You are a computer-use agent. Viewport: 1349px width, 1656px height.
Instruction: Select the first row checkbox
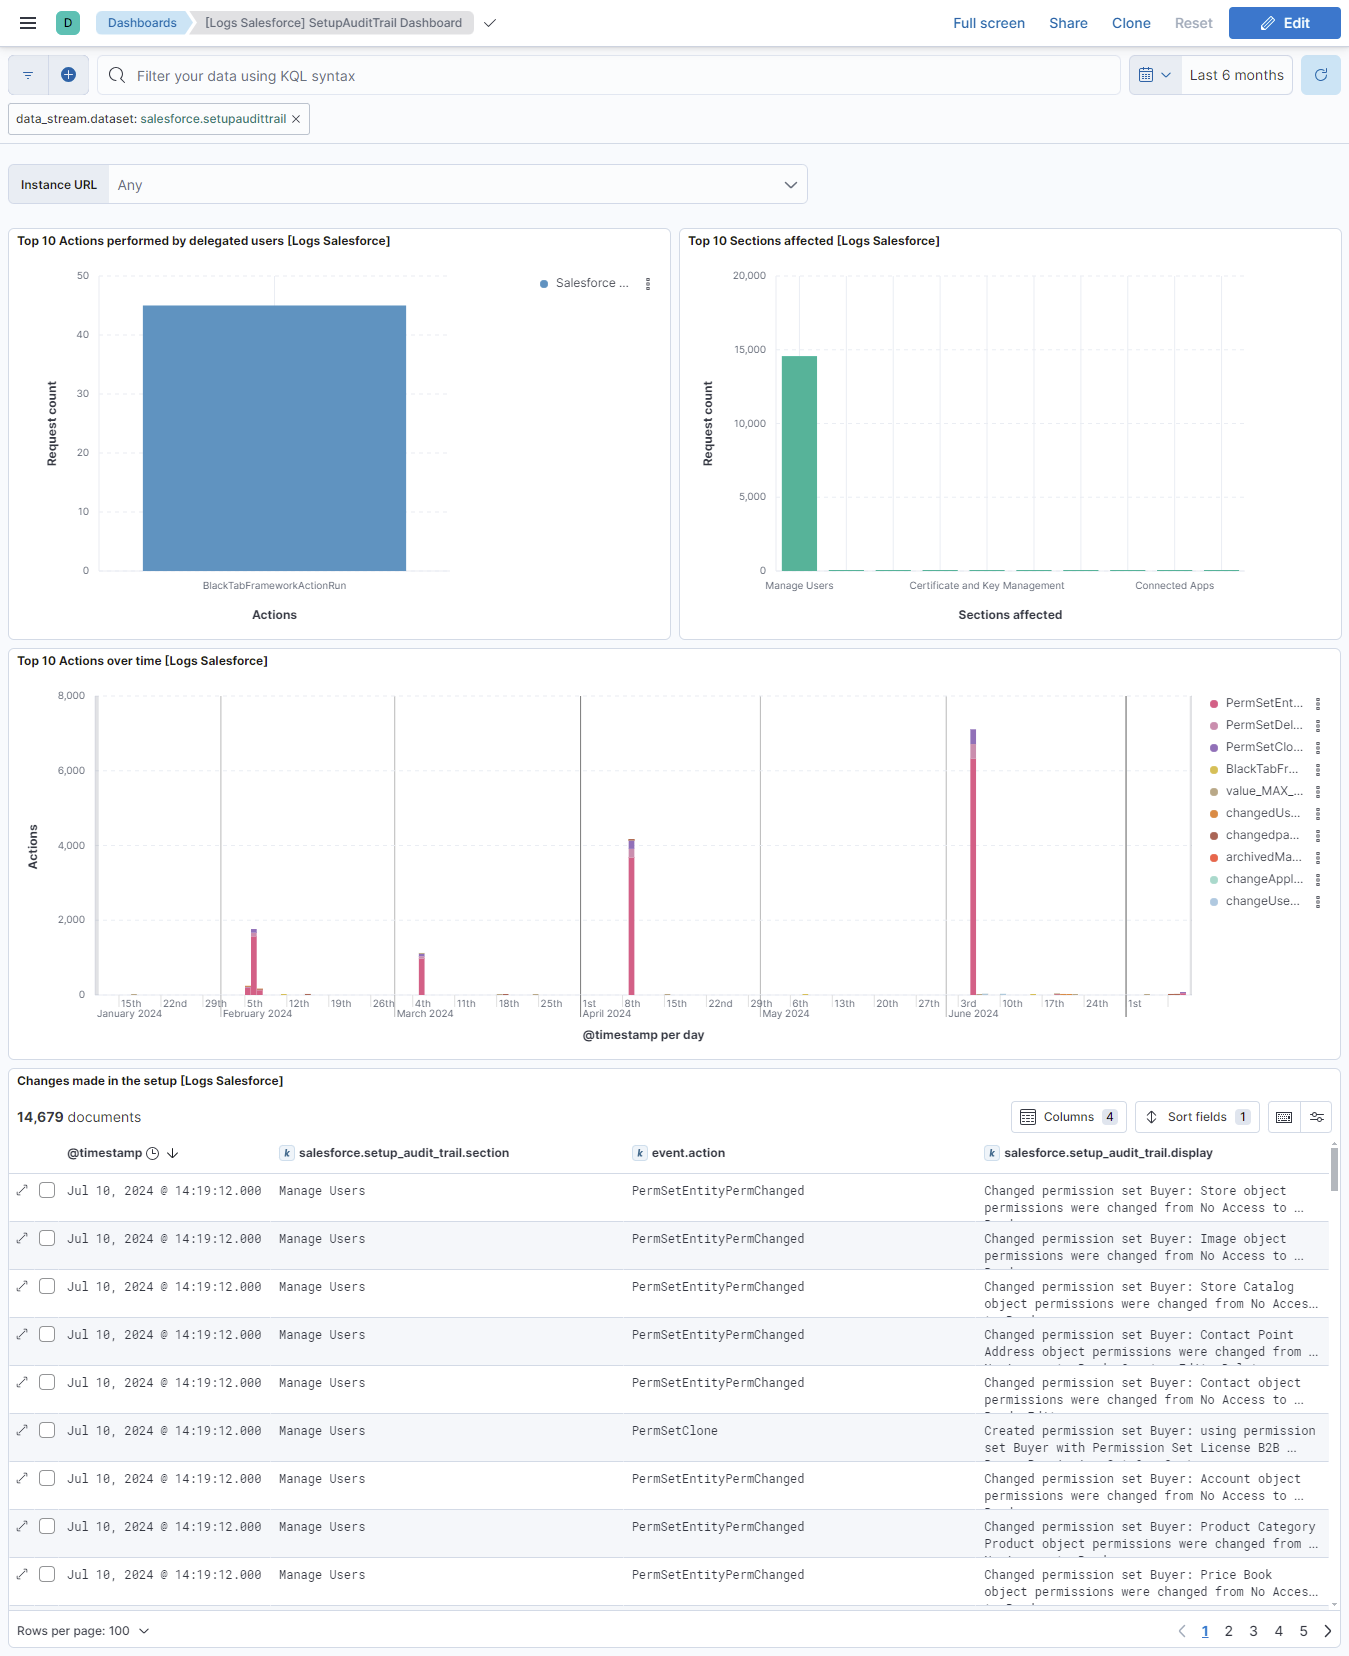click(x=47, y=1190)
